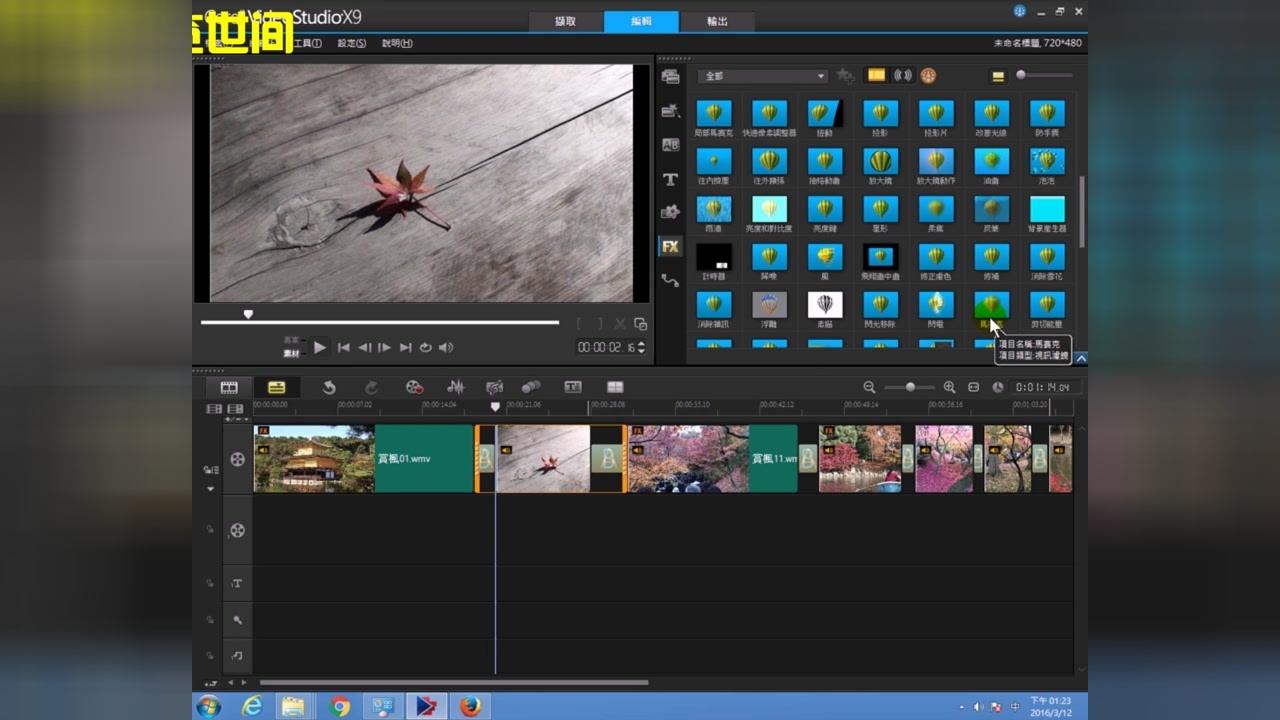Open the Path (motion) library icon
The image size is (1280, 720).
pos(670,281)
